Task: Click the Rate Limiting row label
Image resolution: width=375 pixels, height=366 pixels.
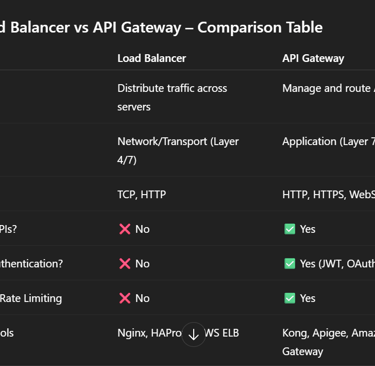Action: [x=31, y=298]
